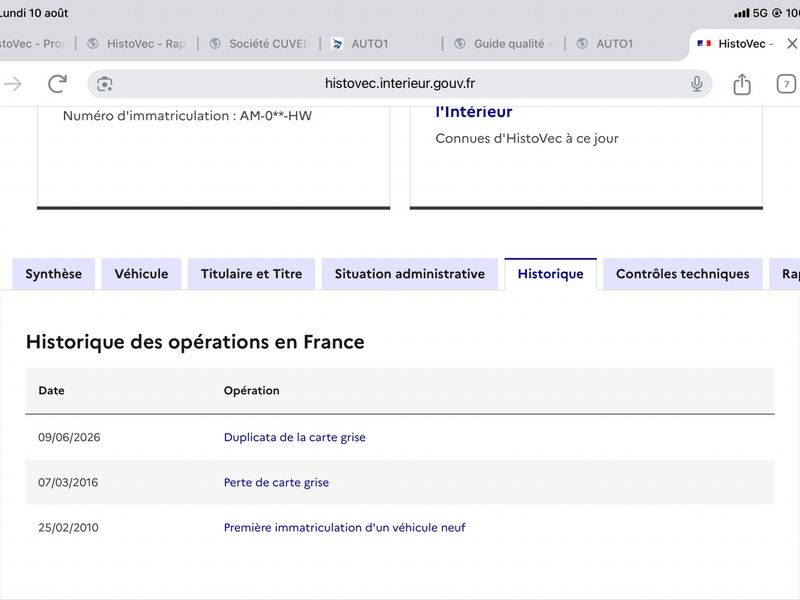The image size is (800, 600).
Task: Open the tab overview showing 7 tabs
Action: pos(786,84)
